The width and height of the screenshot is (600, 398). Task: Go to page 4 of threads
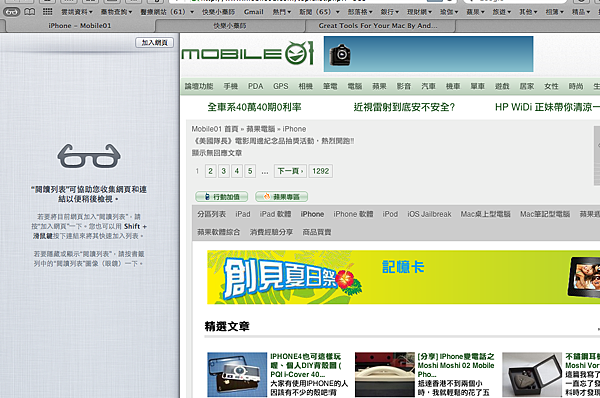[237, 171]
